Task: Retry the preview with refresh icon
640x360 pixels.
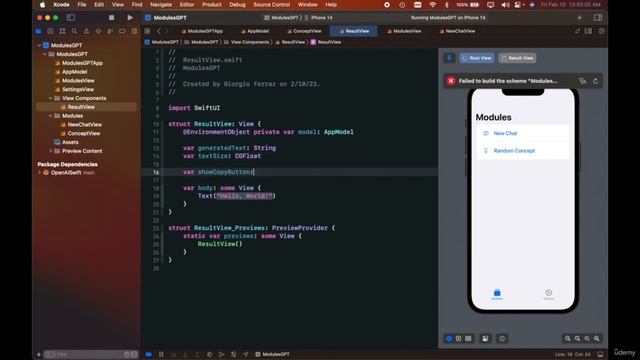Action: pyautogui.click(x=596, y=81)
